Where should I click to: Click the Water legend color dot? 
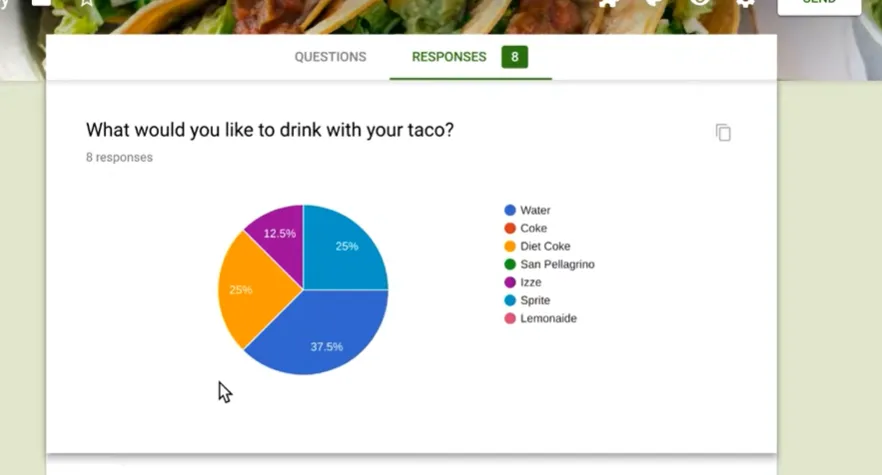(x=510, y=210)
